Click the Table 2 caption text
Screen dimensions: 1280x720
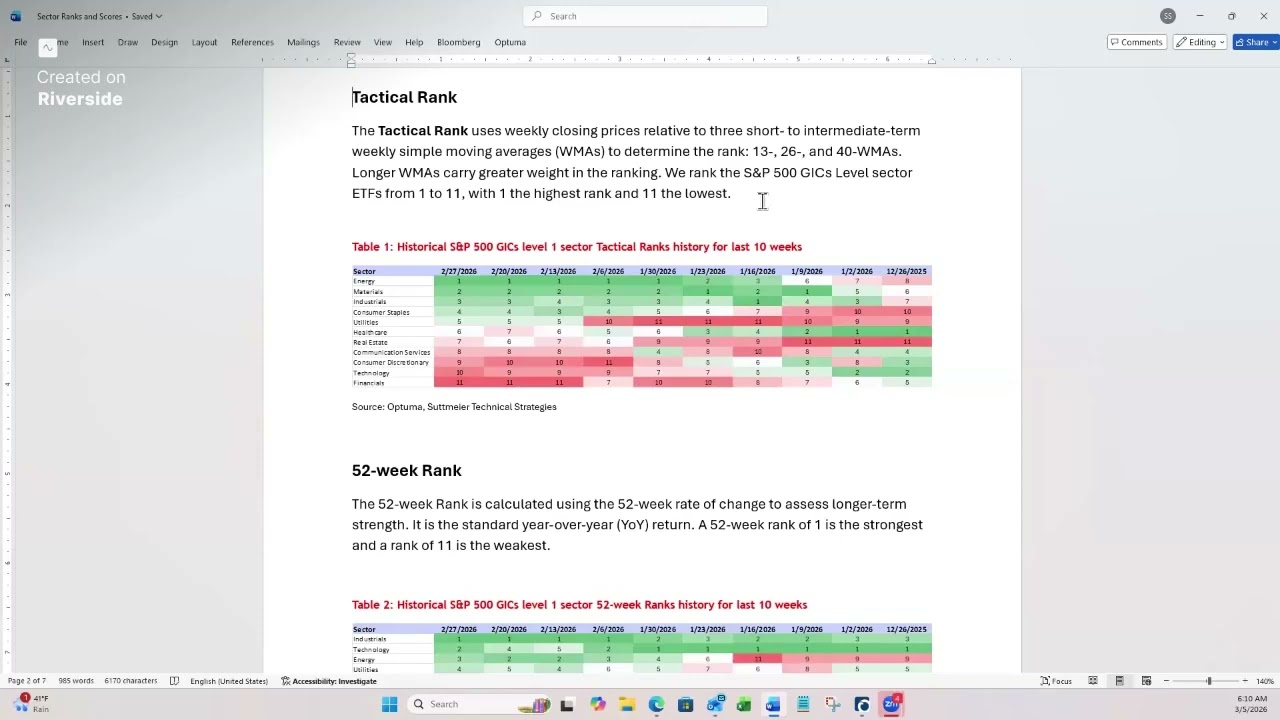tap(579, 605)
